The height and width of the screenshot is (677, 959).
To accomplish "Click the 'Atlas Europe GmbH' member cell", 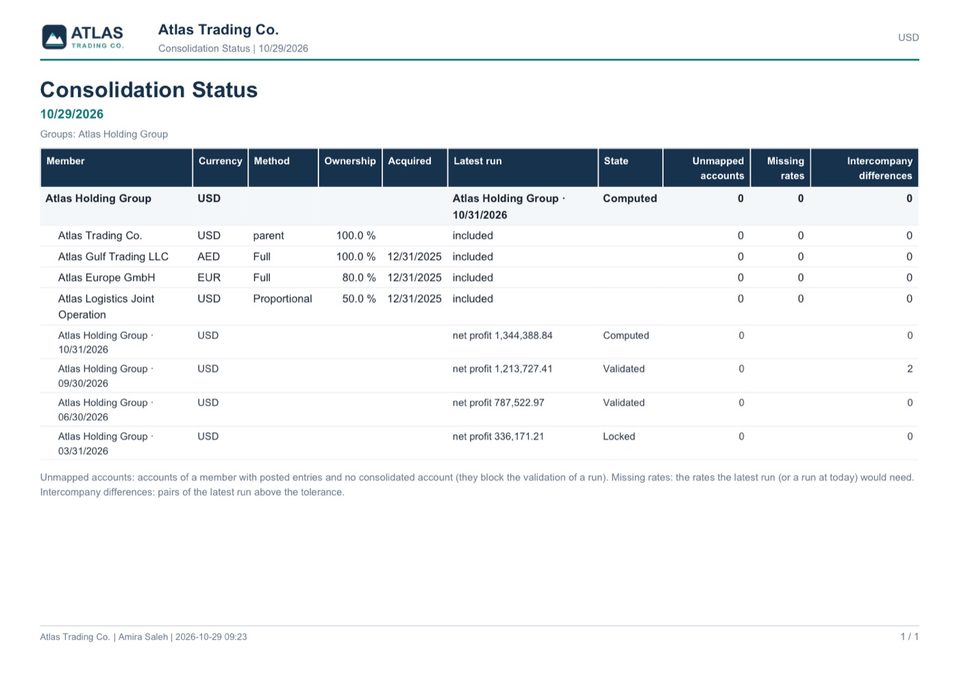I will click(x=106, y=277).
